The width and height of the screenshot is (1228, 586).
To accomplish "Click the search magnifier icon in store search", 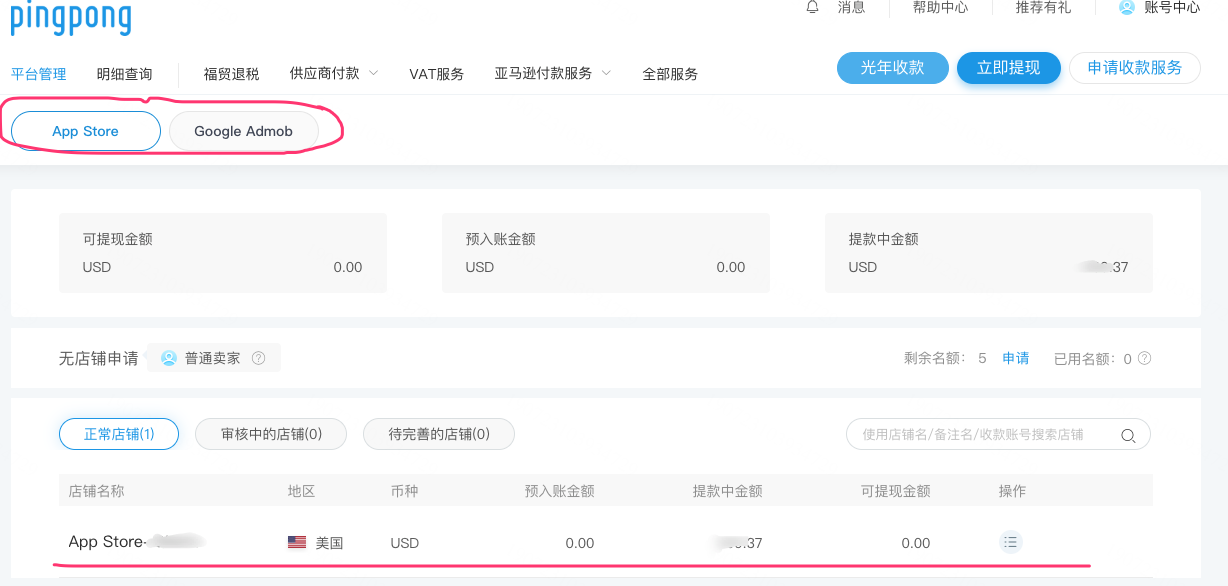I will click(x=1128, y=435).
